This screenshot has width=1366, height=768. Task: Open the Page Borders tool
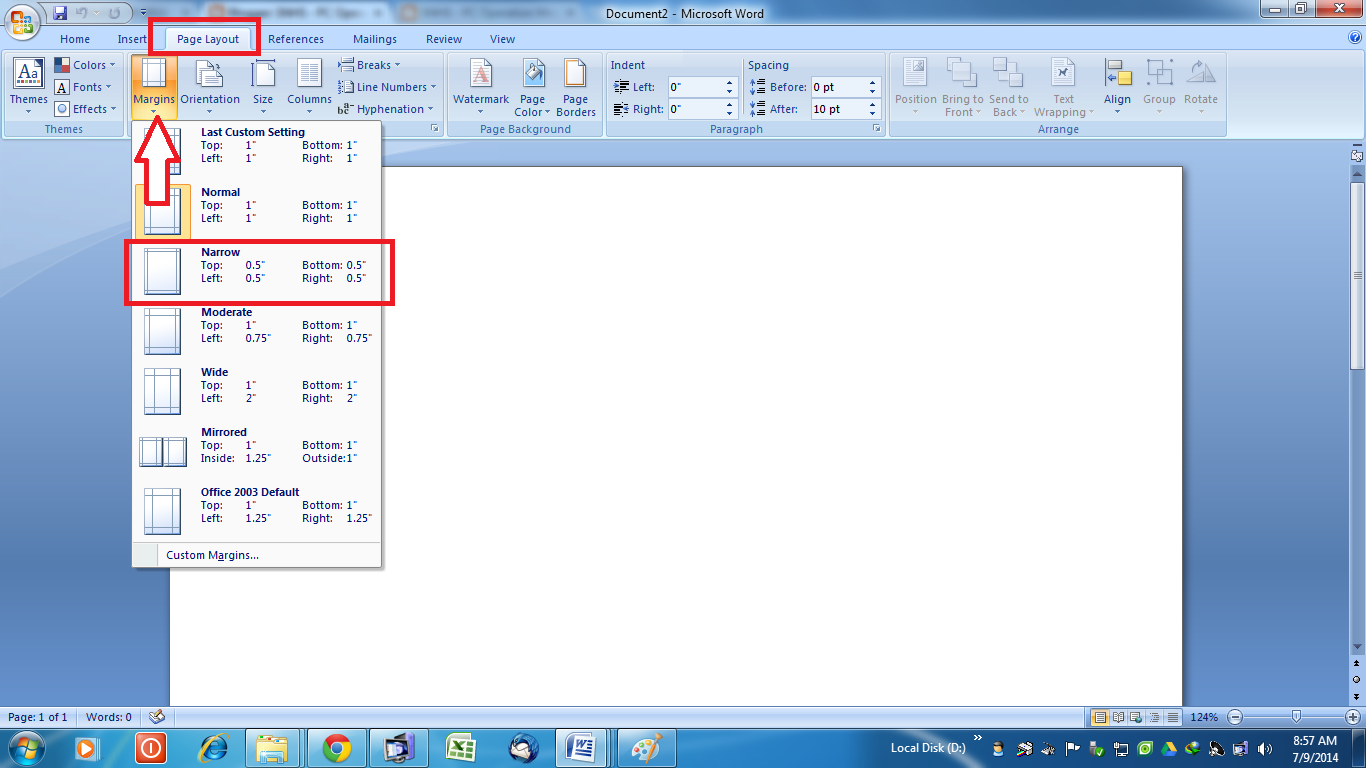576,87
